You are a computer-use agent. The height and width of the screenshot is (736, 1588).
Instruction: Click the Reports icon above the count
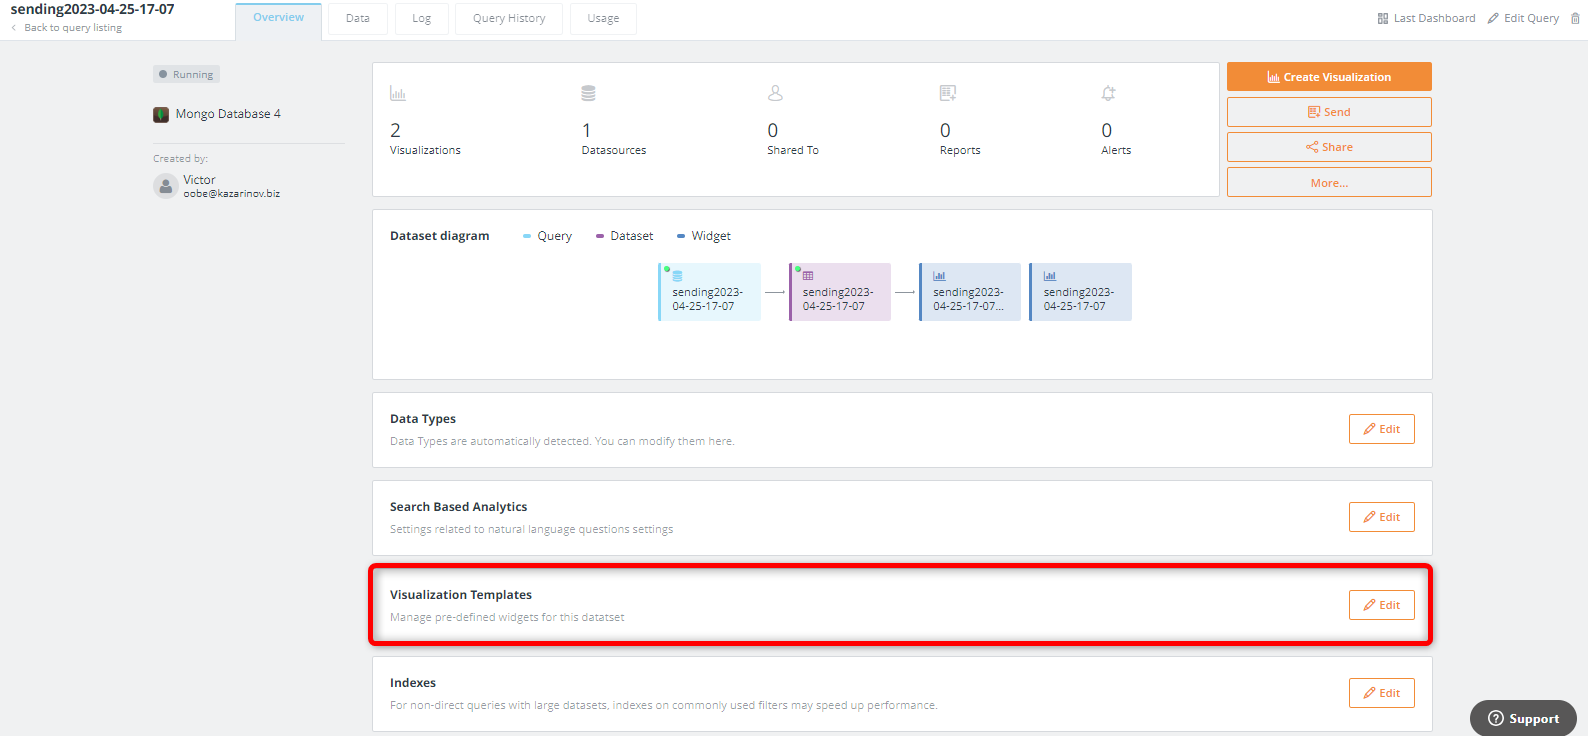click(948, 93)
